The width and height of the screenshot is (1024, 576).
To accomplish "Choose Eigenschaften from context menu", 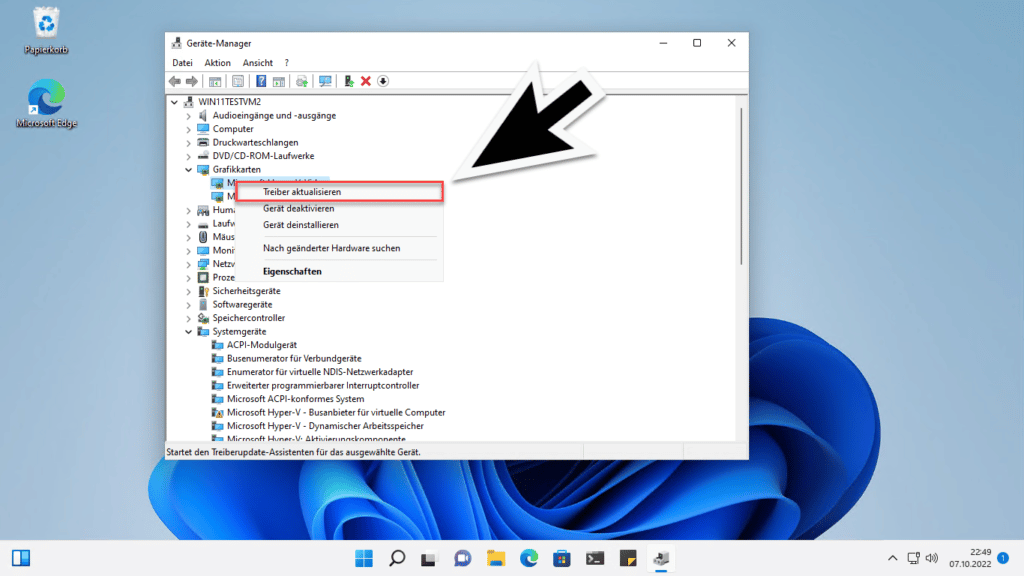I will click(x=340, y=271).
